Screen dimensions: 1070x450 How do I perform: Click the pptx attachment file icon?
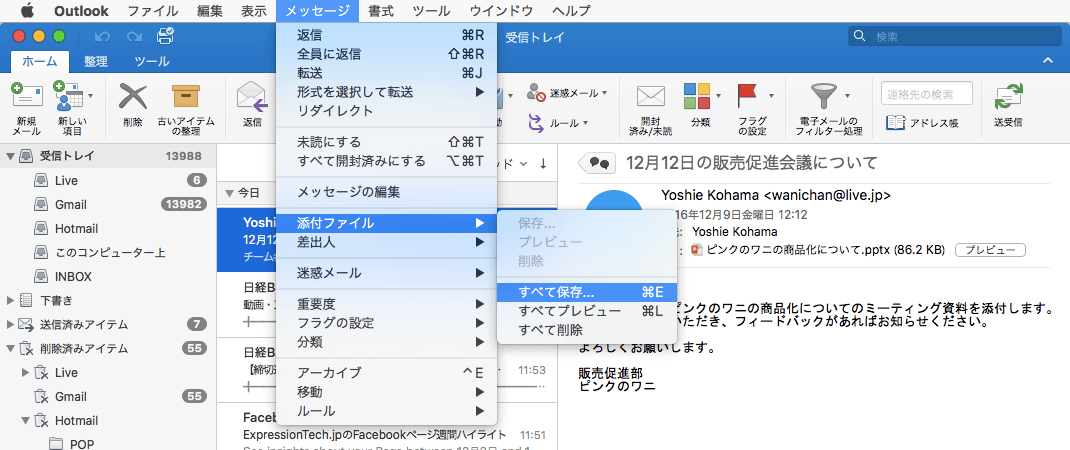coord(697,249)
